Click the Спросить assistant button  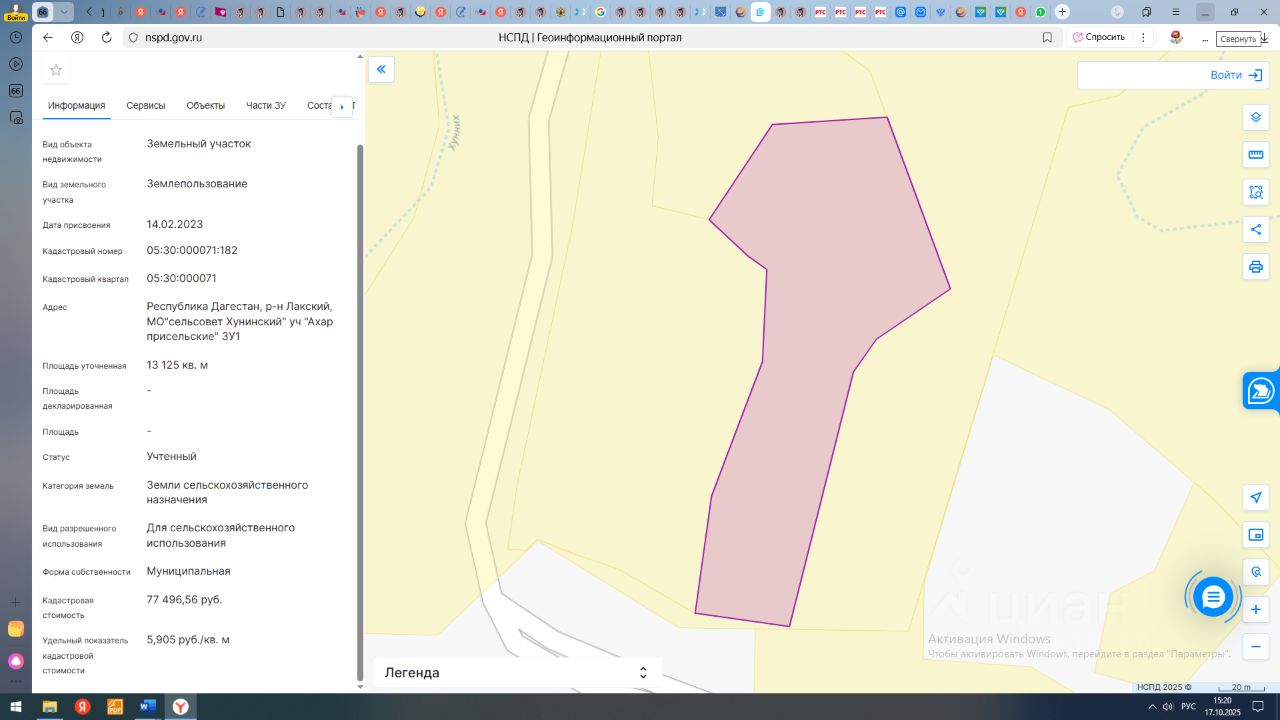[x=1098, y=37]
